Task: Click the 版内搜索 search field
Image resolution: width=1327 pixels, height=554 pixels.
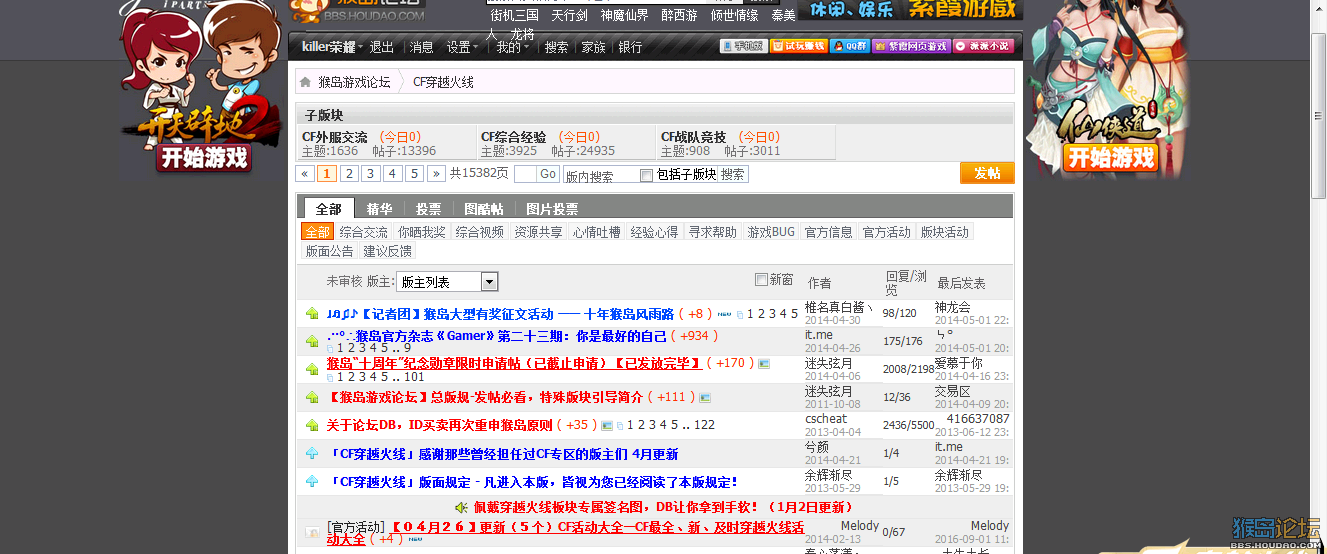Action: click(x=600, y=175)
